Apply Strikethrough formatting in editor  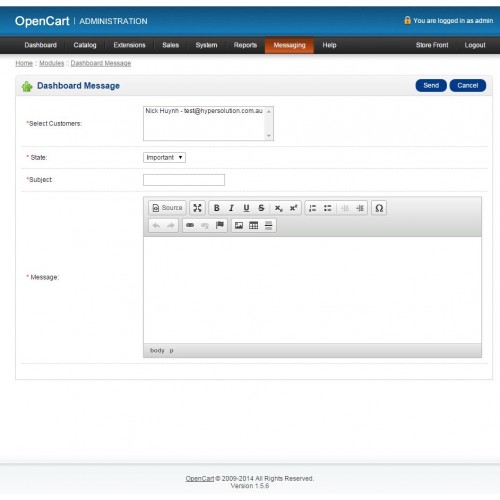261,208
